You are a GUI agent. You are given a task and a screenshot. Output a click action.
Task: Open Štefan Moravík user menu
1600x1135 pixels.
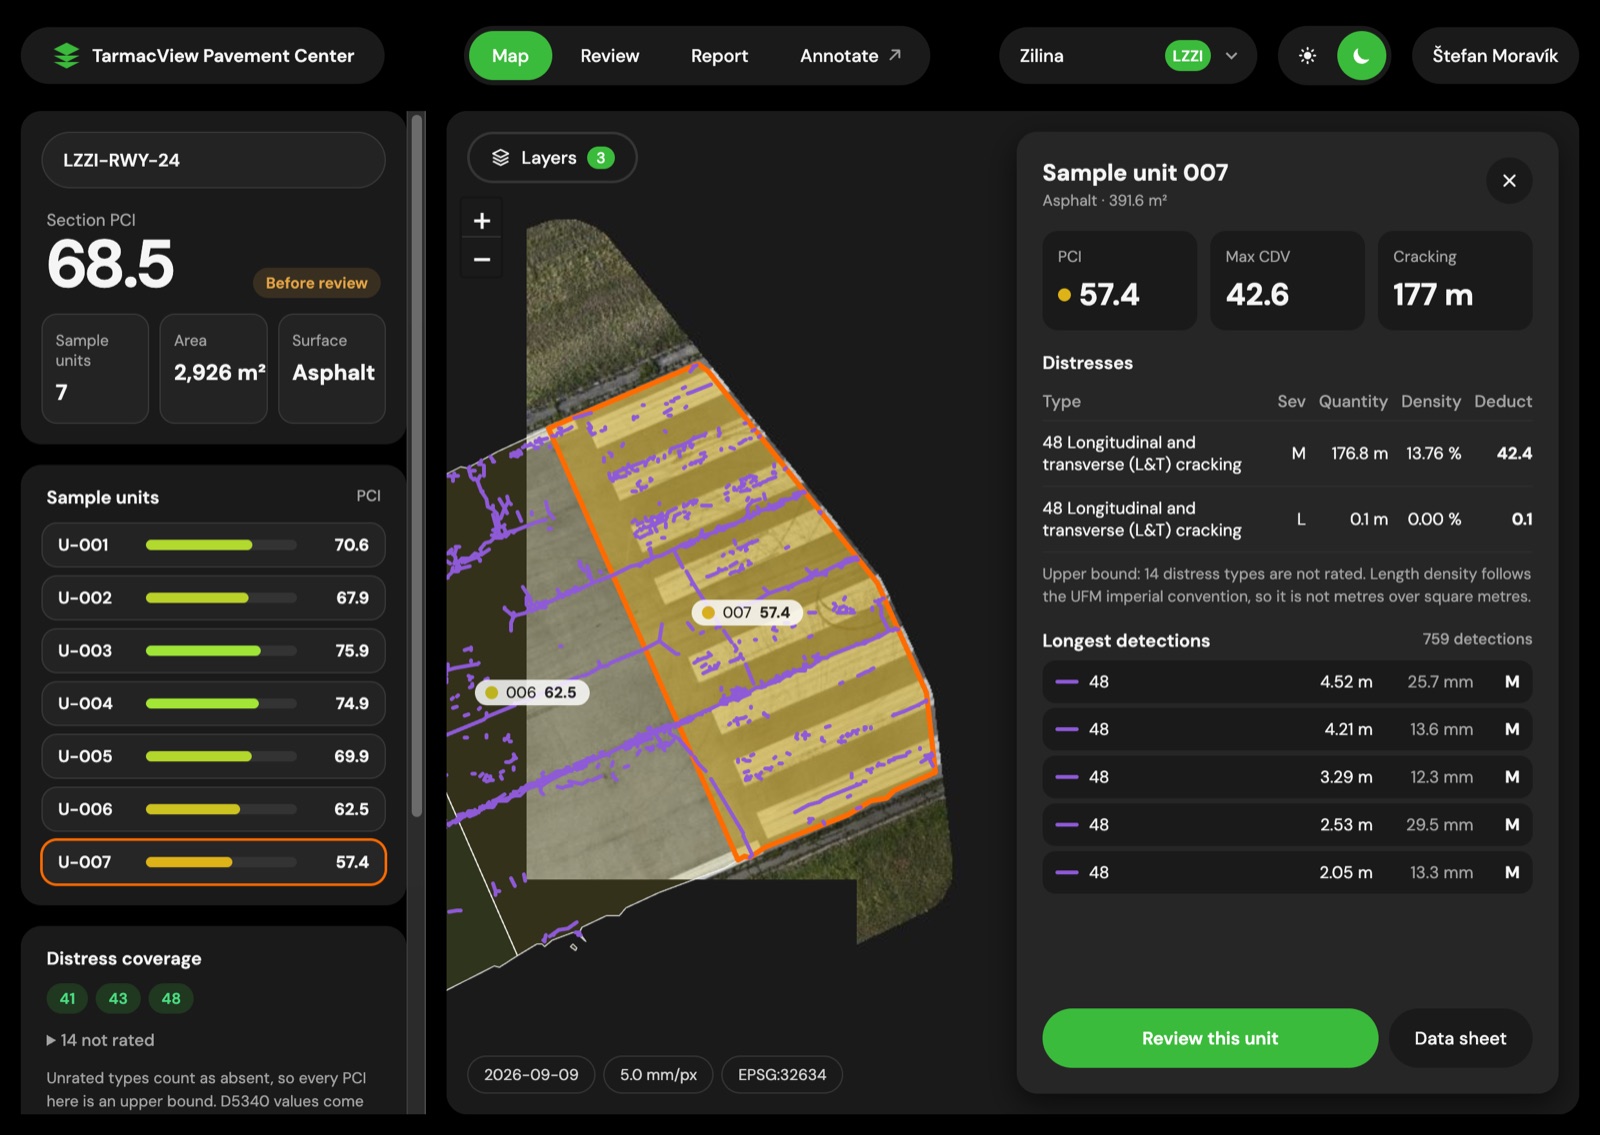[1495, 56]
